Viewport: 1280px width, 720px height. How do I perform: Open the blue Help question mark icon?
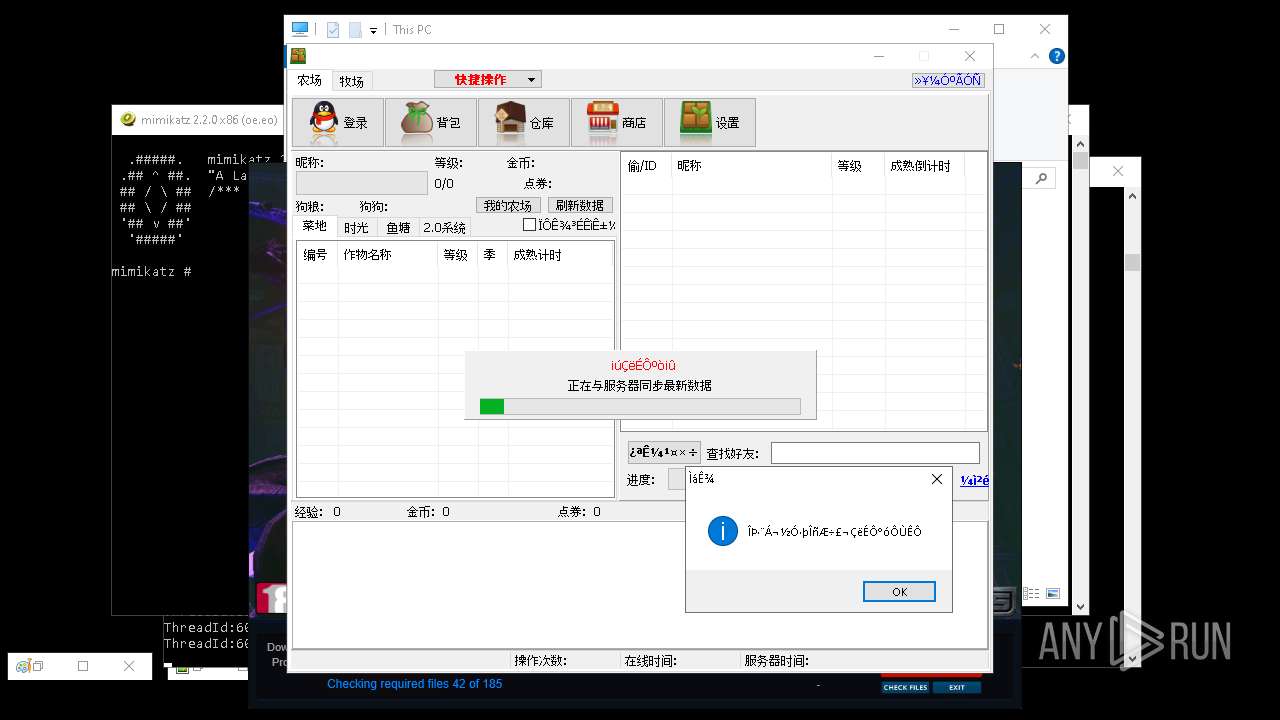click(x=1057, y=57)
